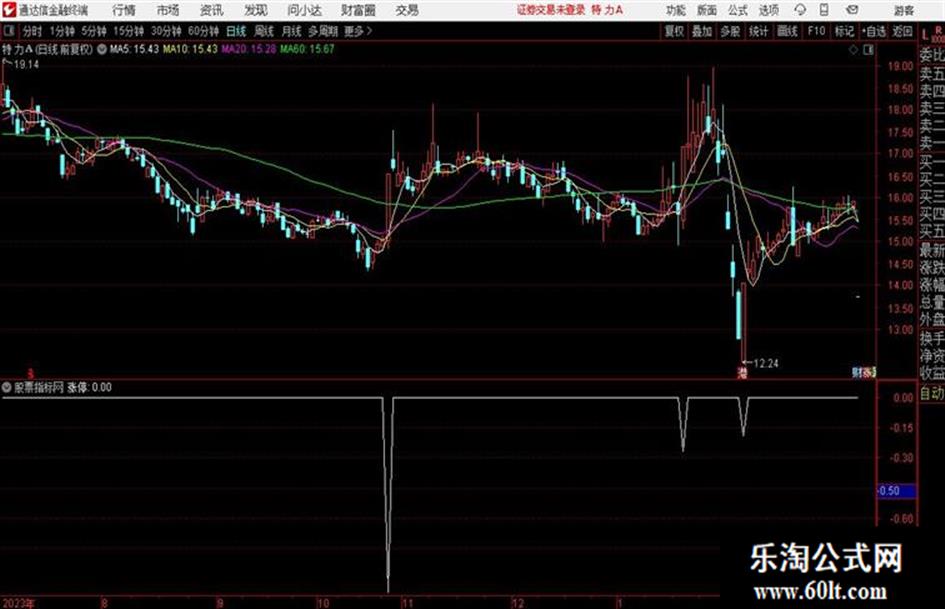Add stock with 自选 button
Screen dimensions: 945x609
click(x=873, y=31)
